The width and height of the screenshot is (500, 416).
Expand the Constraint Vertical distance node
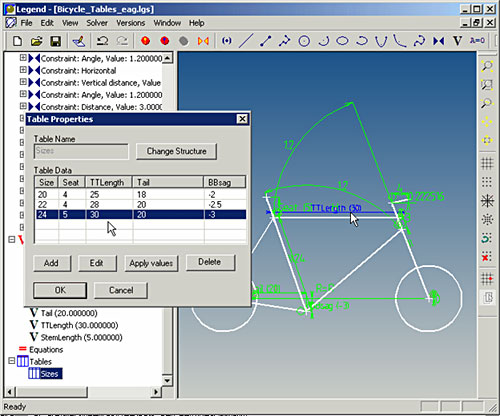pos(23,82)
